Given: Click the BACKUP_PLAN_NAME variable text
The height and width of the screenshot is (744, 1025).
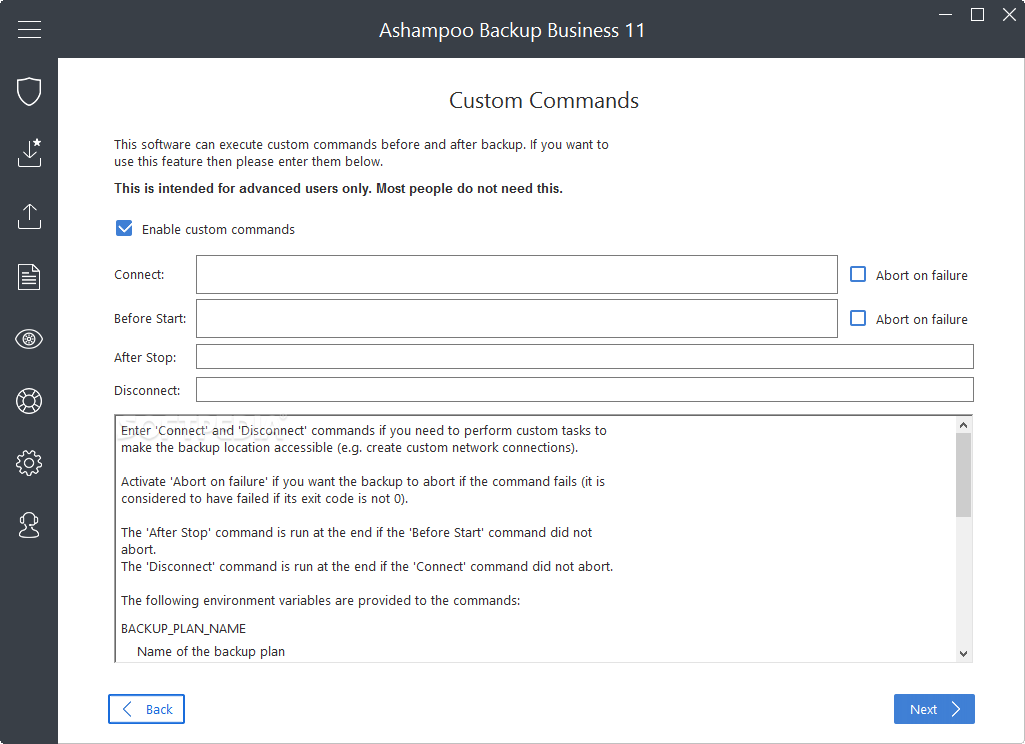Looking at the screenshot, I should [183, 628].
